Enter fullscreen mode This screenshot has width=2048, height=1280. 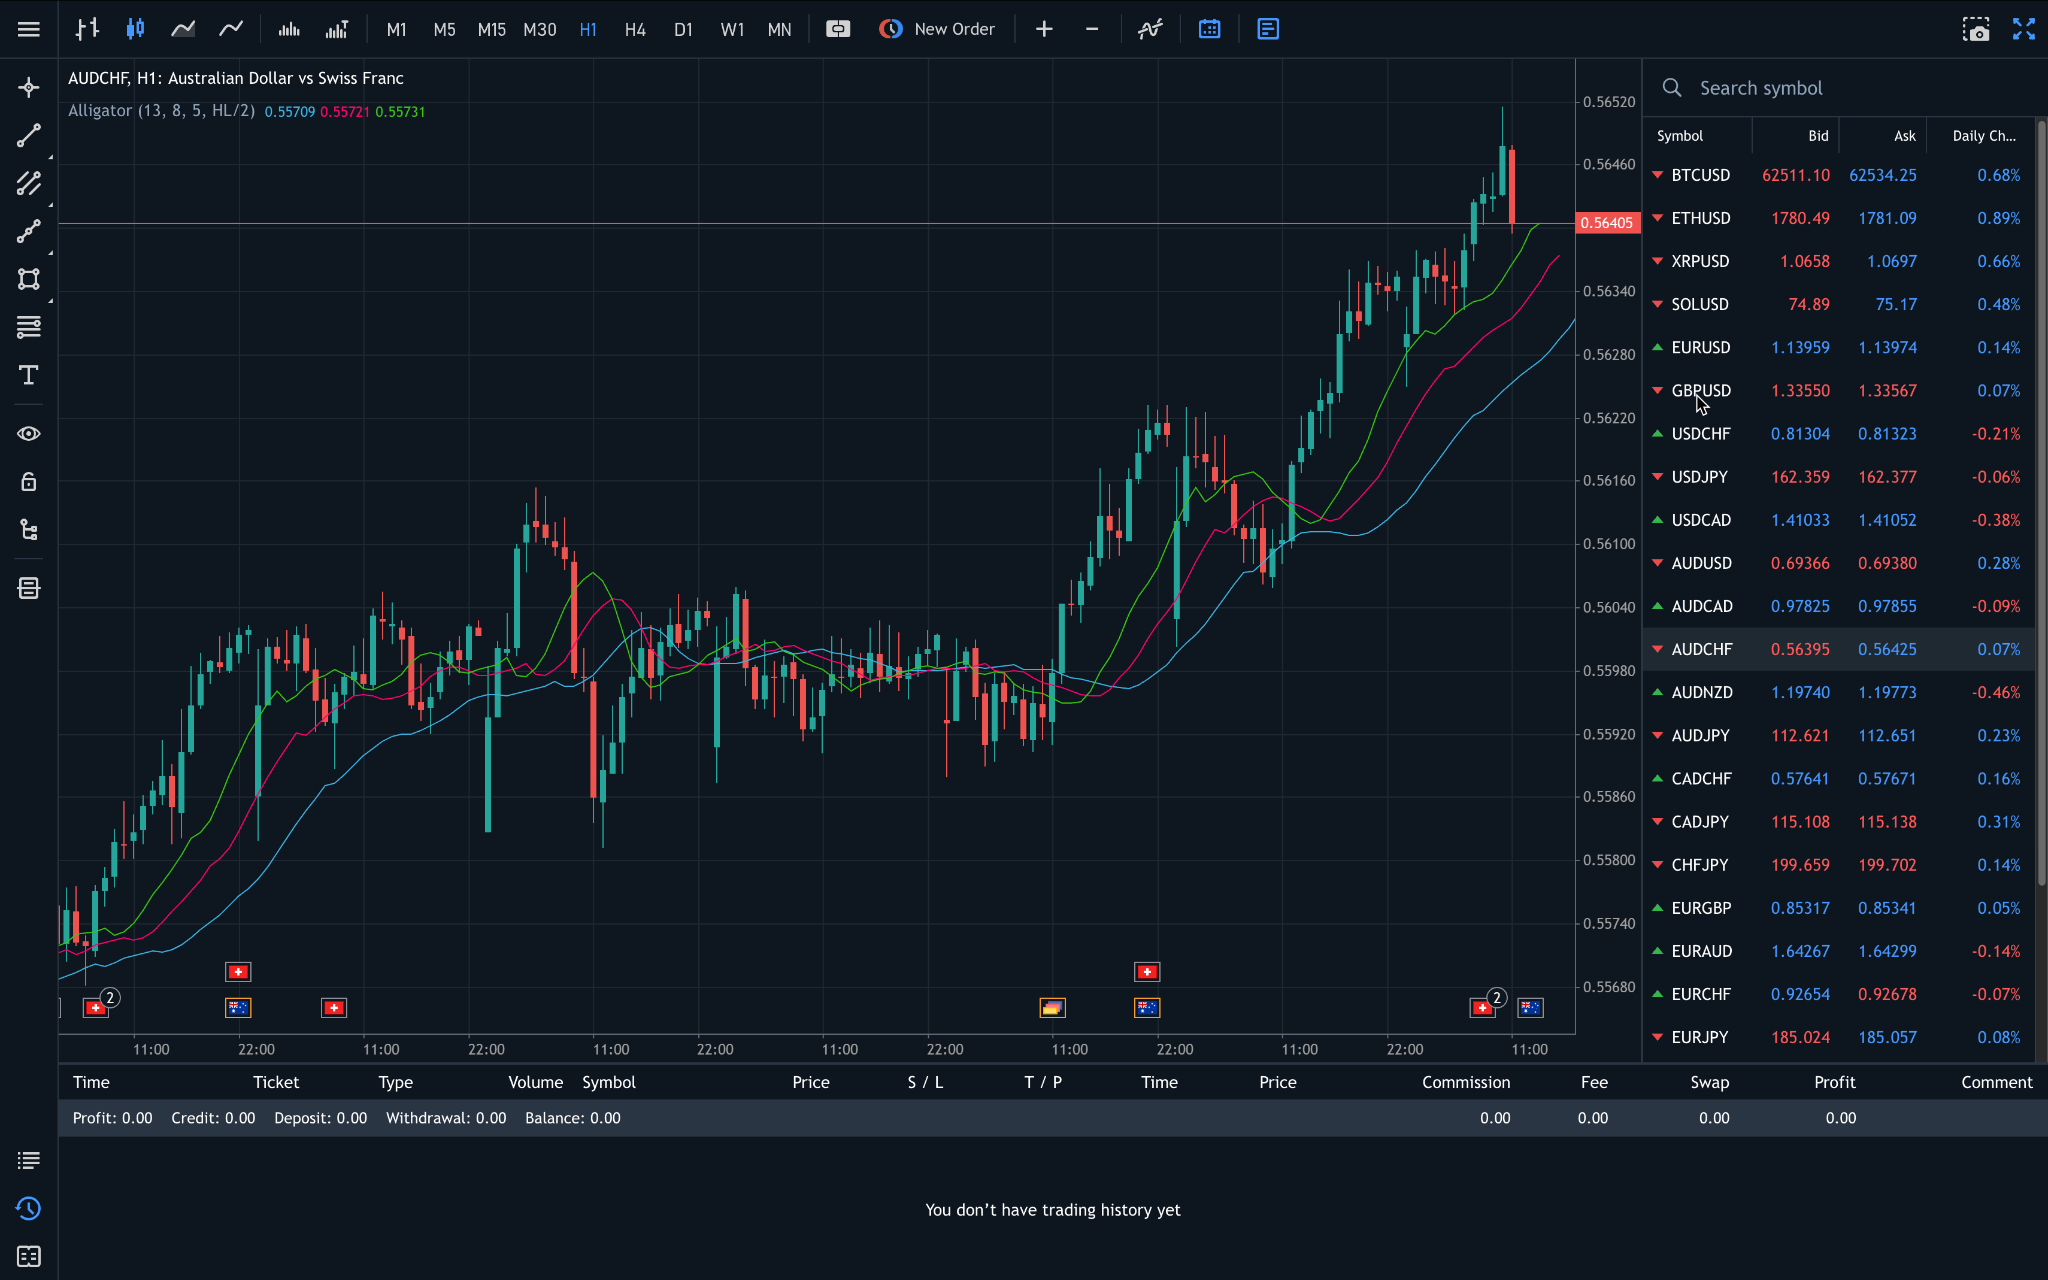click(2024, 29)
